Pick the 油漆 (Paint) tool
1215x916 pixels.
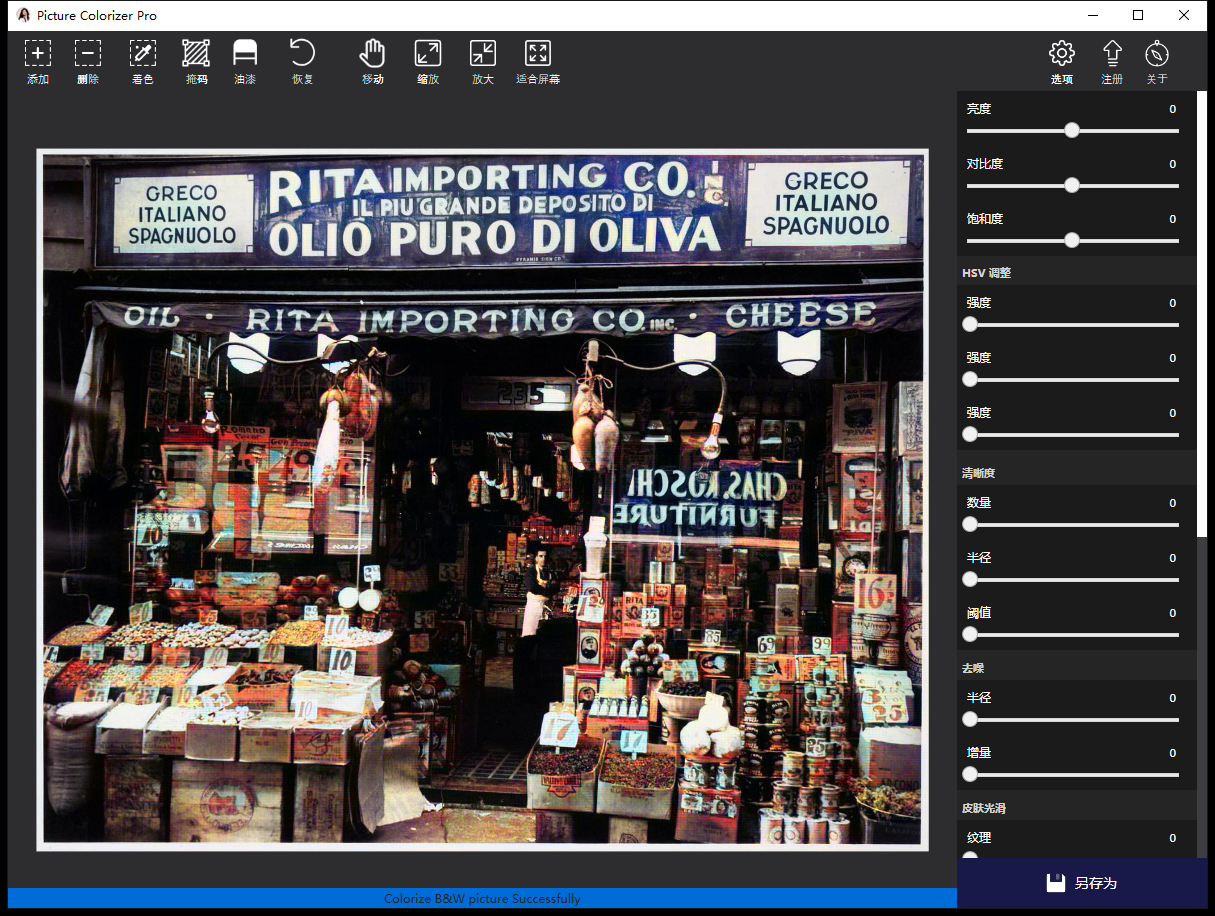click(x=245, y=54)
